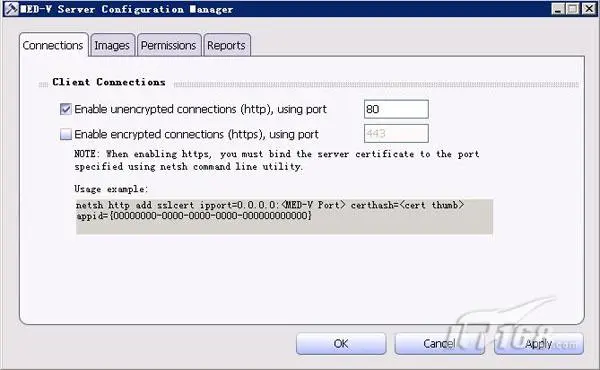Uncheck Enable unencrypted connections (http) checkbox

coord(66,109)
